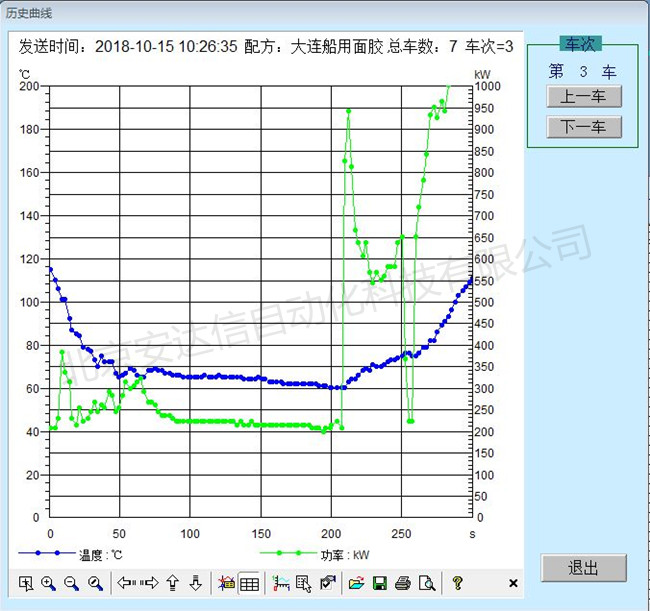
Task: Close the toolbar with the X button
Action: click(513, 583)
